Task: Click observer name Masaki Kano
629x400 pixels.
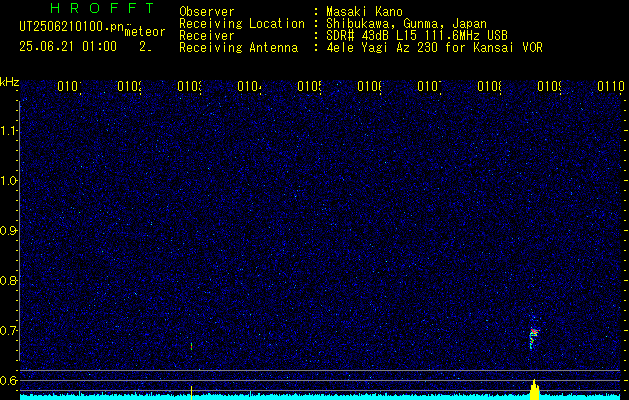Action: click(x=364, y=12)
